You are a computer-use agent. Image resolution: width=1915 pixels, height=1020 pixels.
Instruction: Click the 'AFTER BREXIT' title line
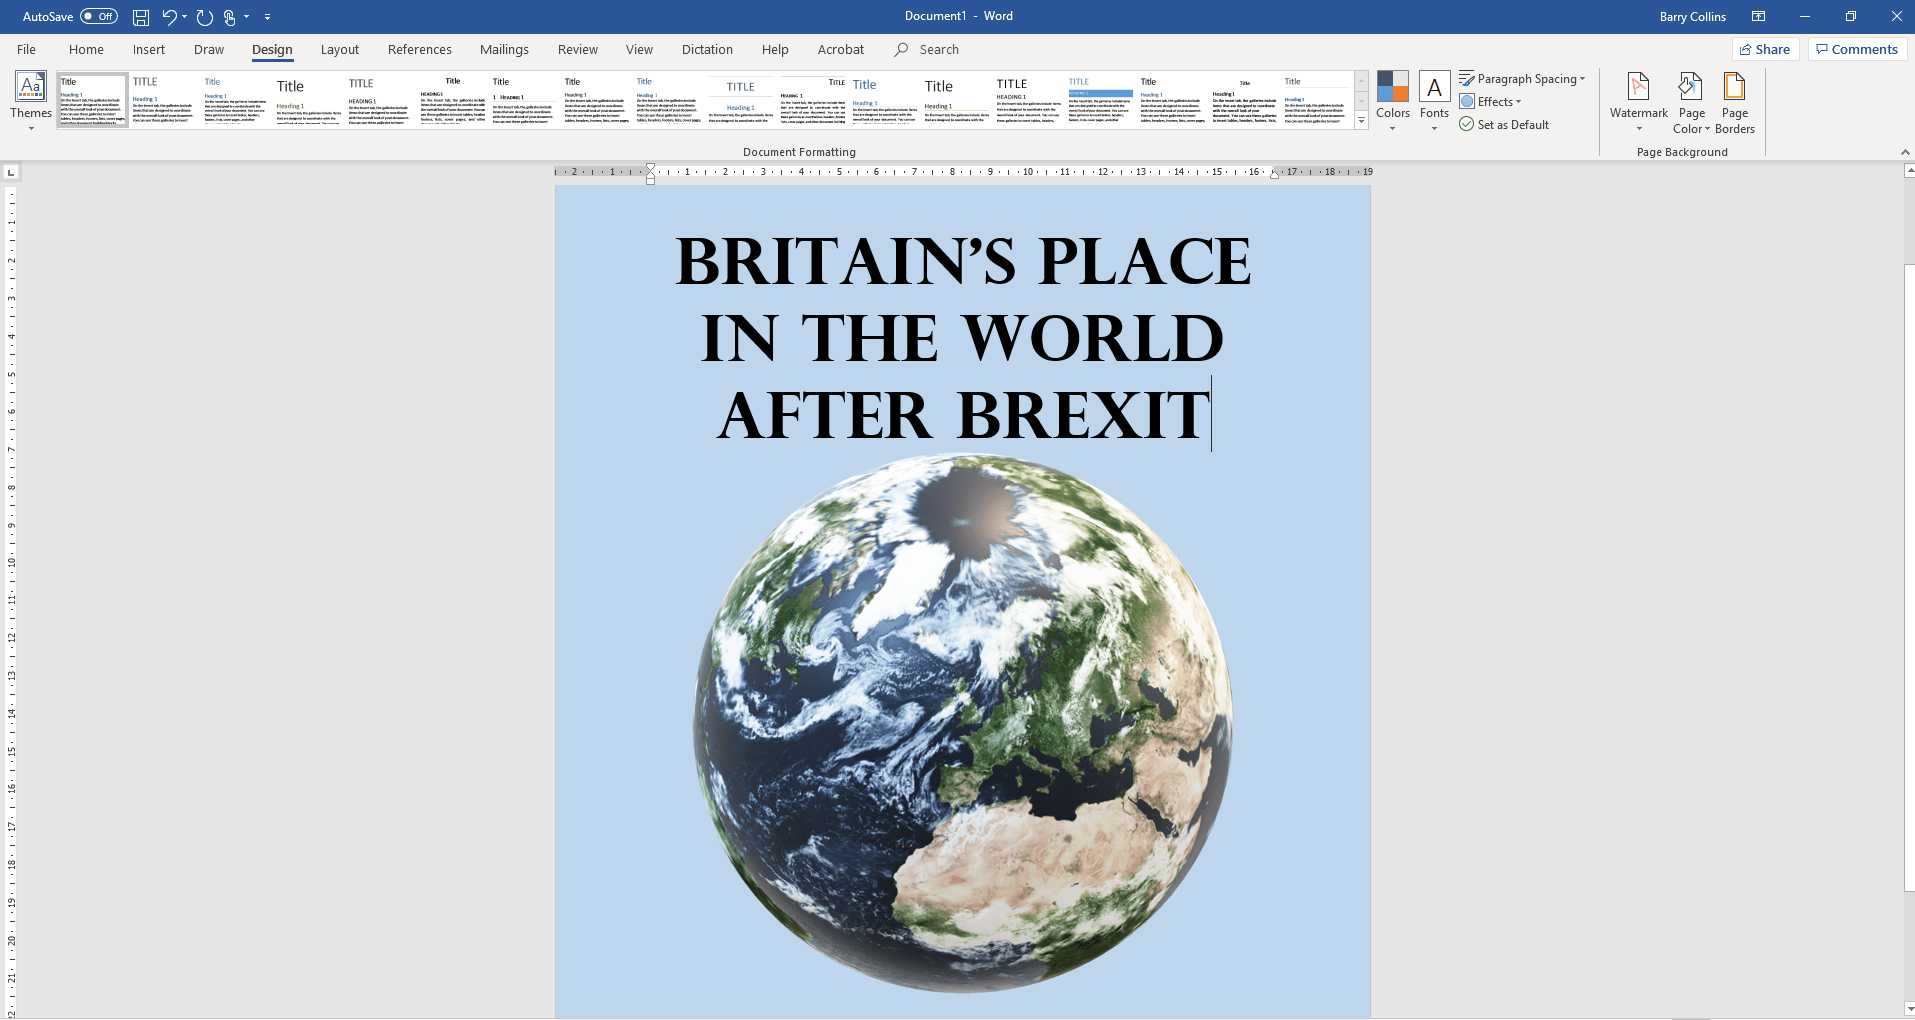coord(964,416)
